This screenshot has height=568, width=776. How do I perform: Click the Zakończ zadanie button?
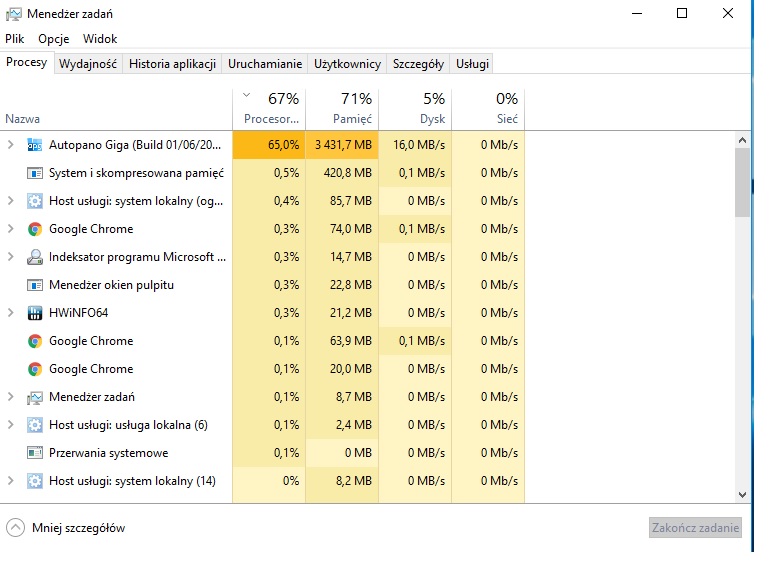click(695, 528)
